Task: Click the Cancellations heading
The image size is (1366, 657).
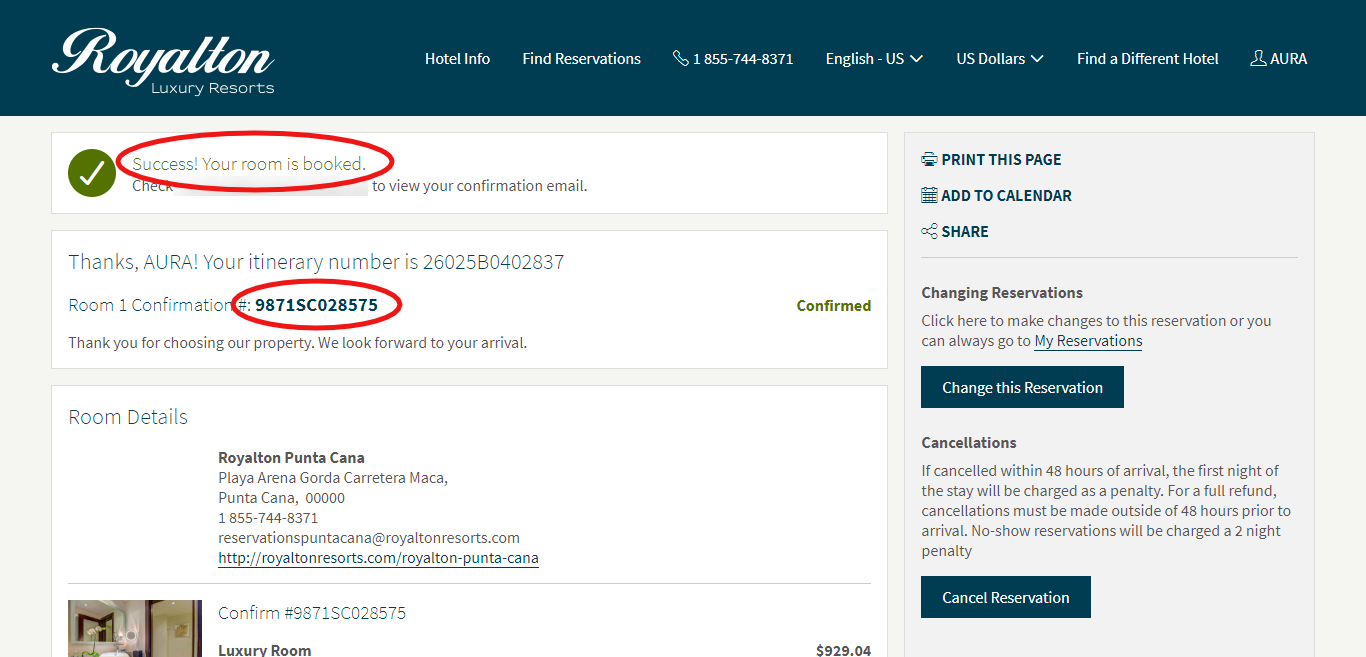Action: point(969,443)
